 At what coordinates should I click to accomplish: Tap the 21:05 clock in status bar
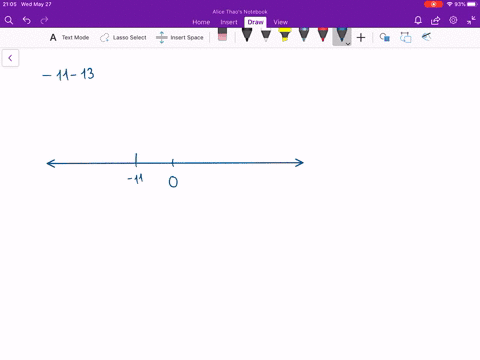click(x=9, y=4)
